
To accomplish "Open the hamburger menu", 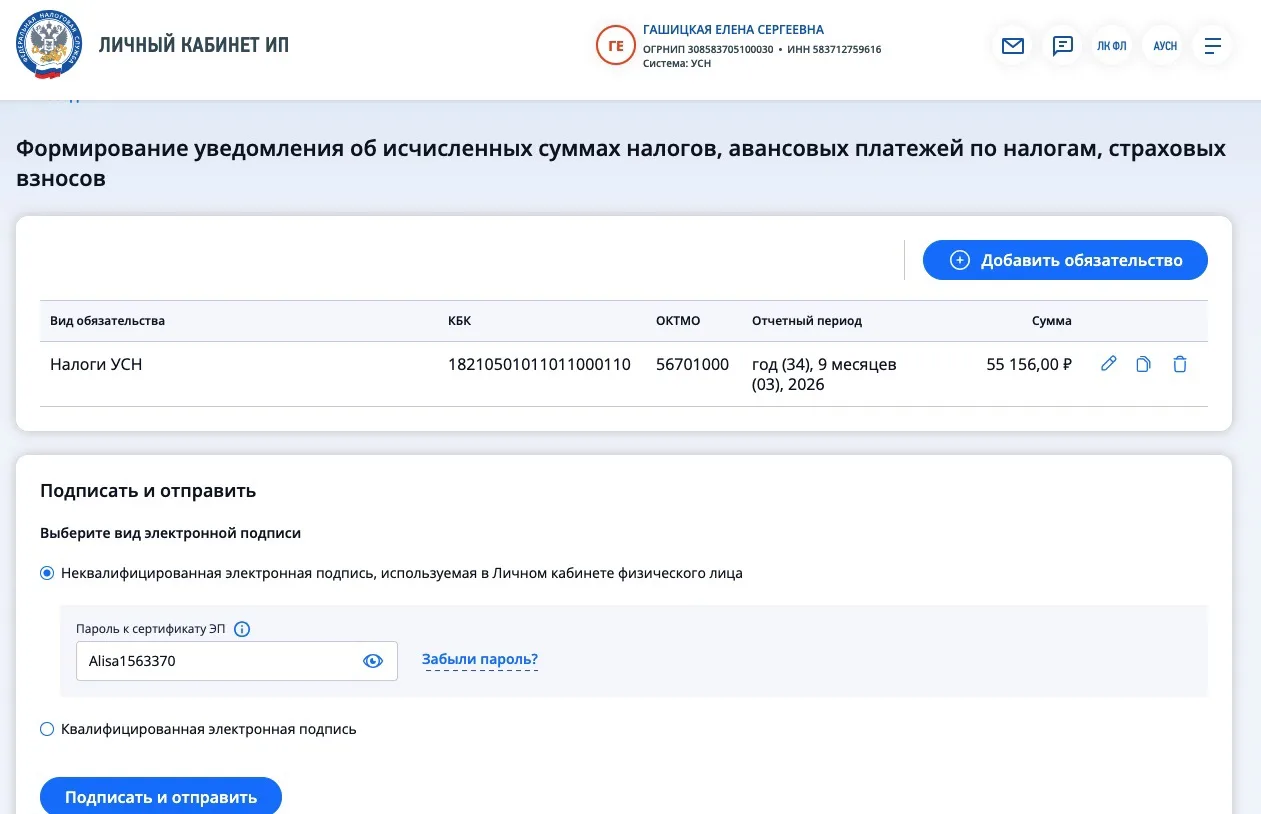I will [1213, 46].
